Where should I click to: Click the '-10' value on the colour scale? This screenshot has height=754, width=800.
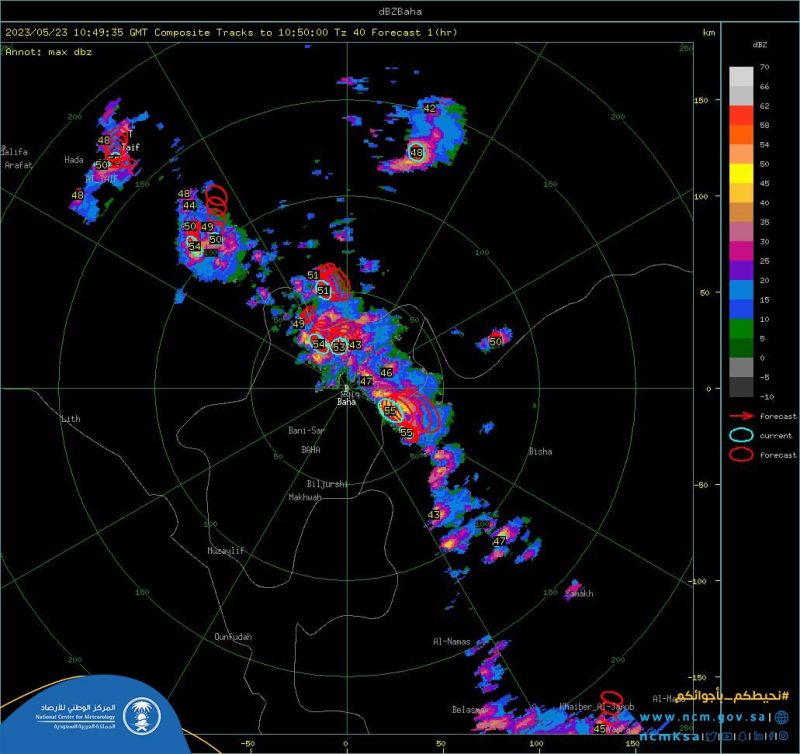(767, 396)
